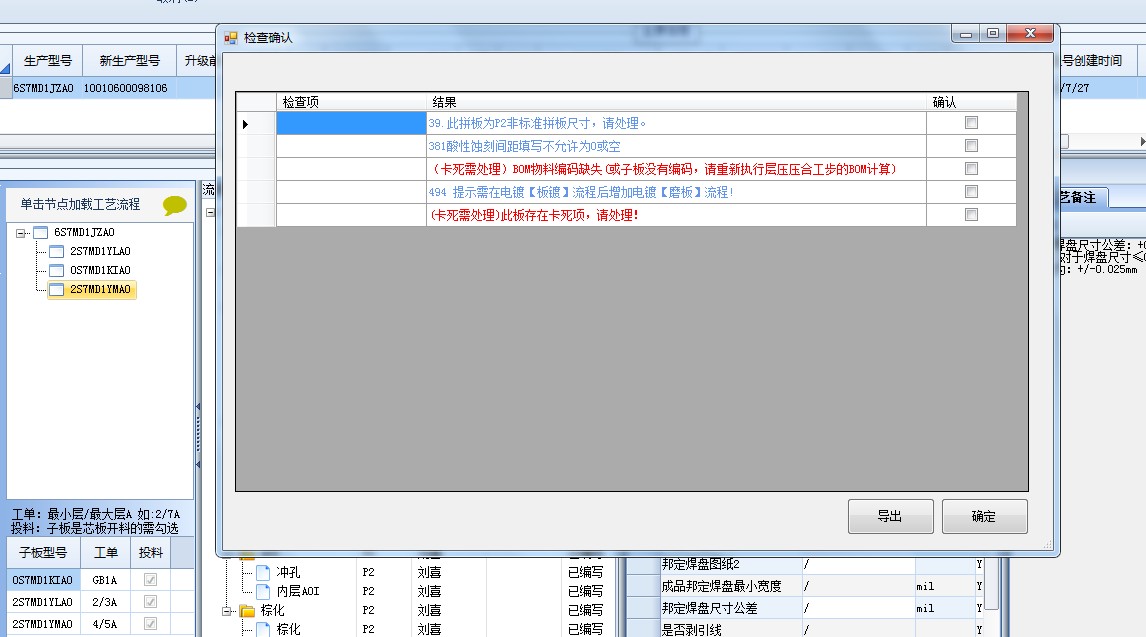Minimize the 检查确认 dialog
The height and width of the screenshot is (637, 1146).
965,34
